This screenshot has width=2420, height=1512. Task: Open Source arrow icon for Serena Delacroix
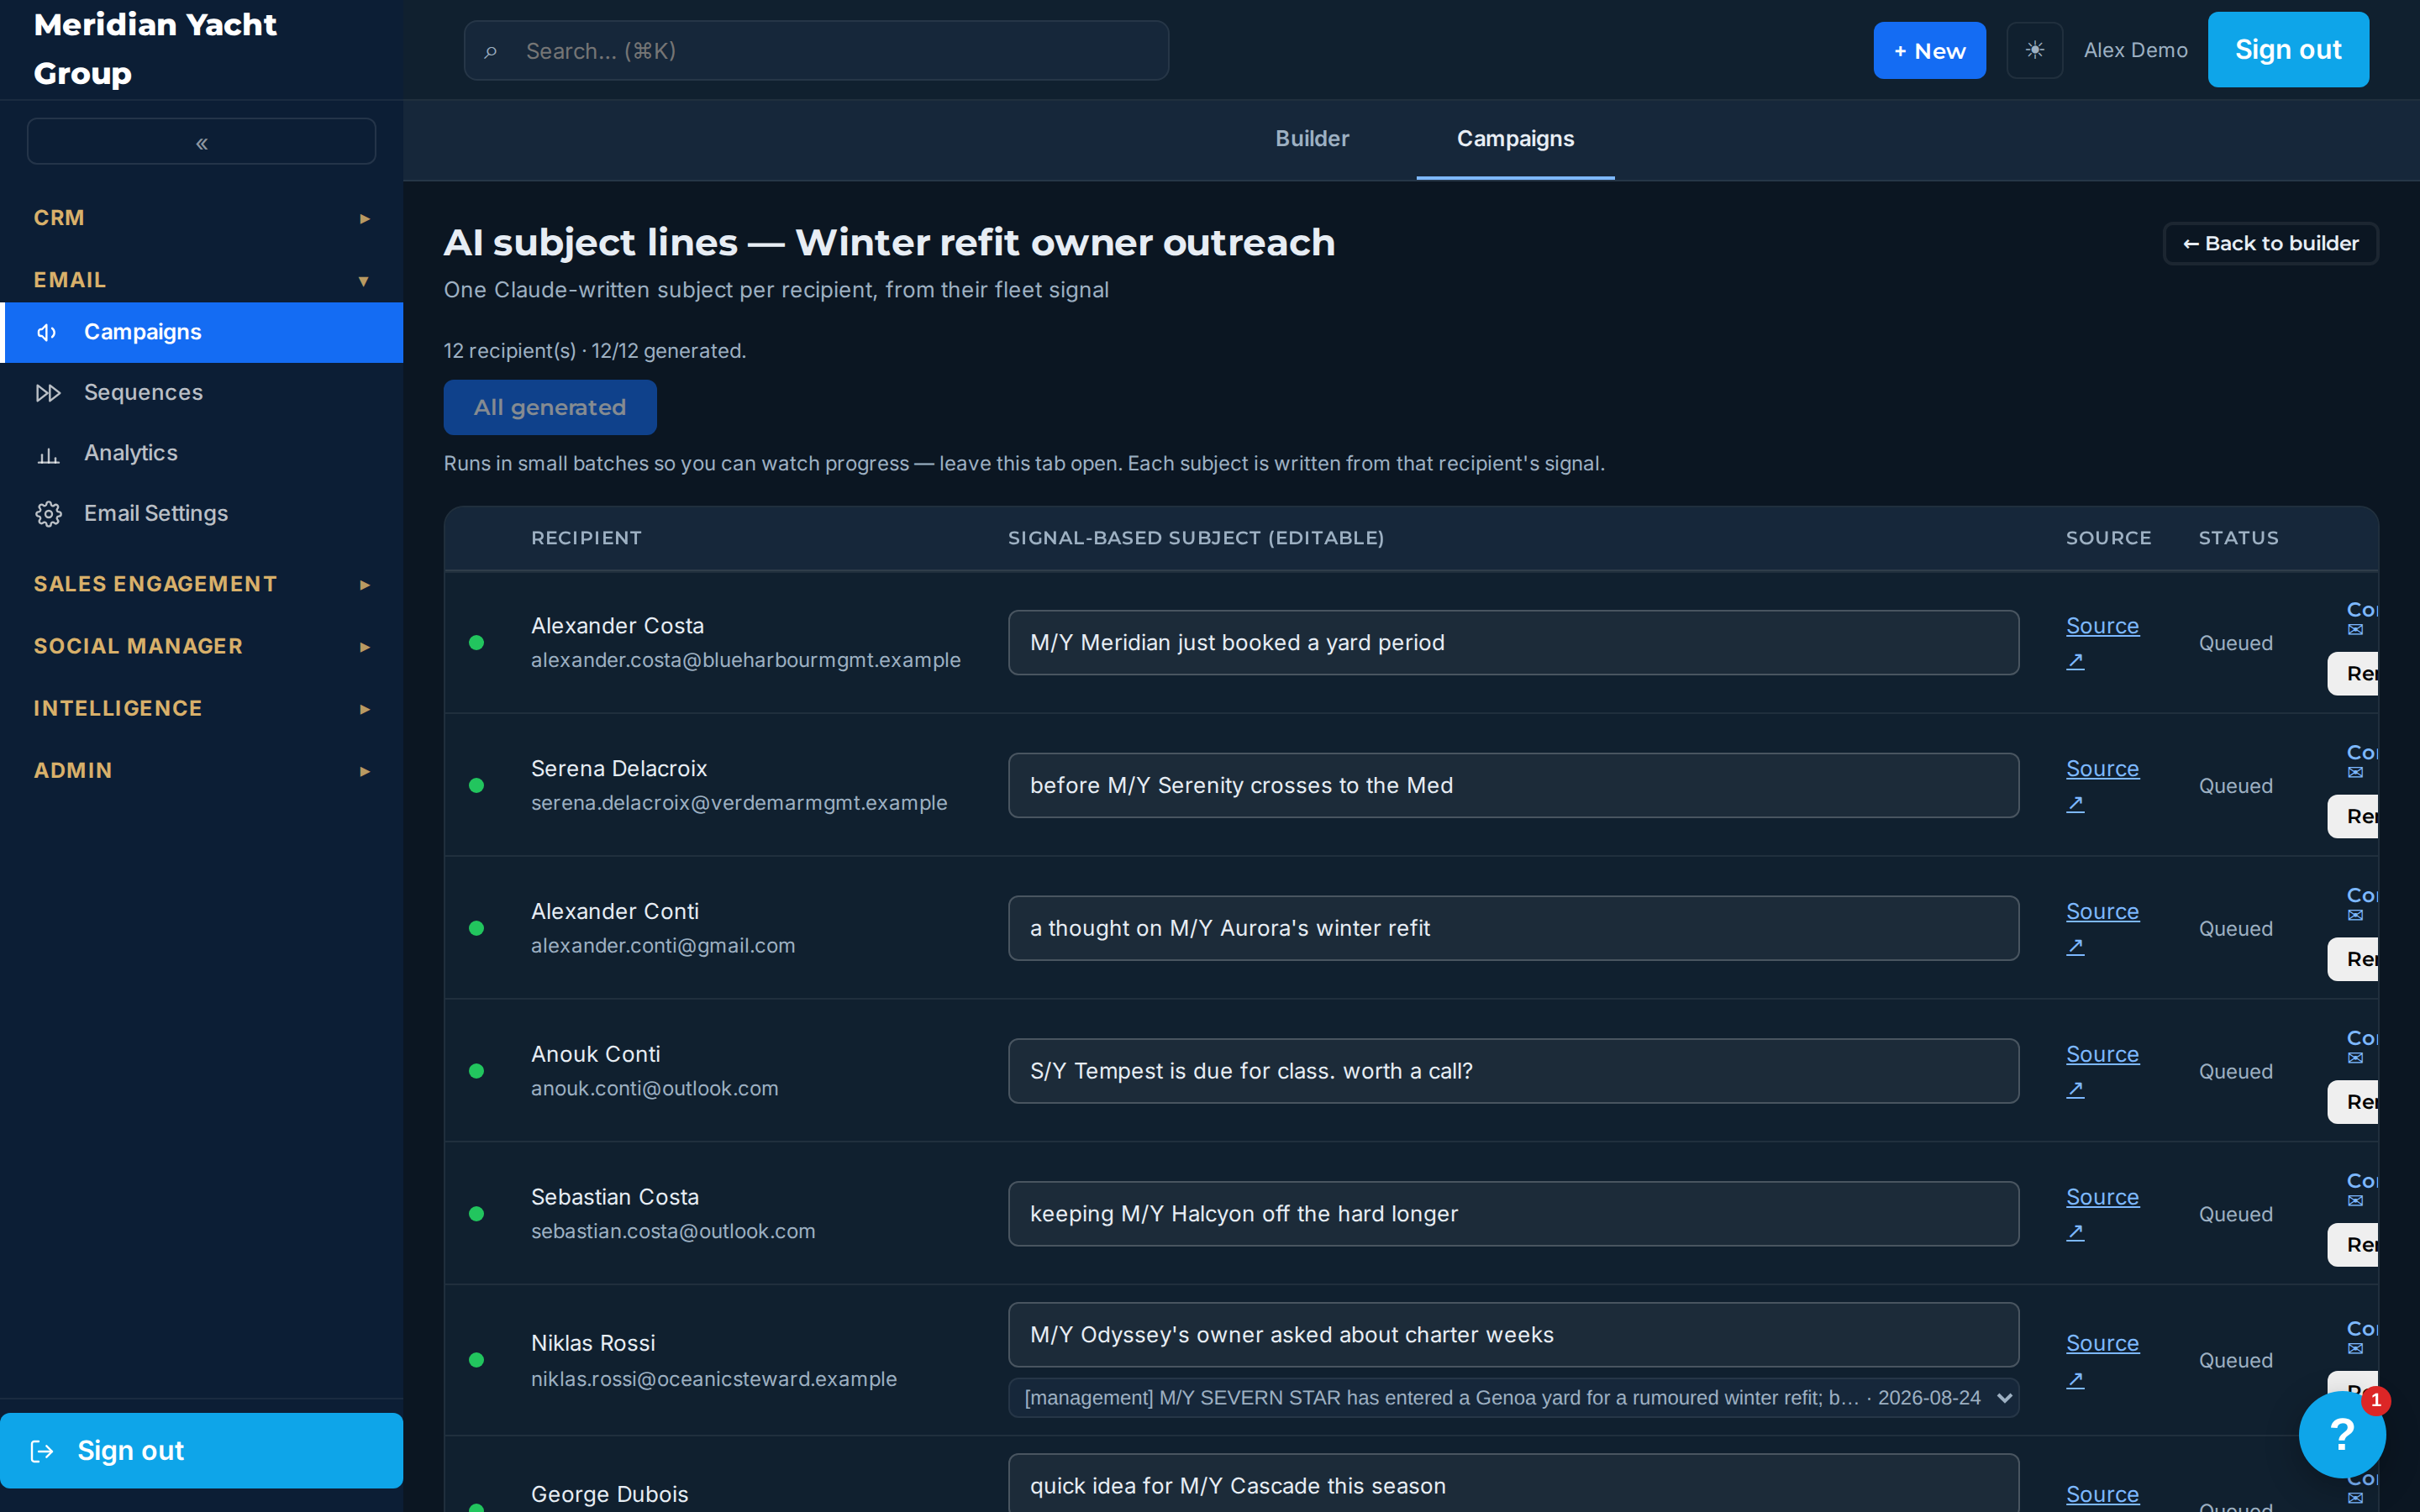2075,804
